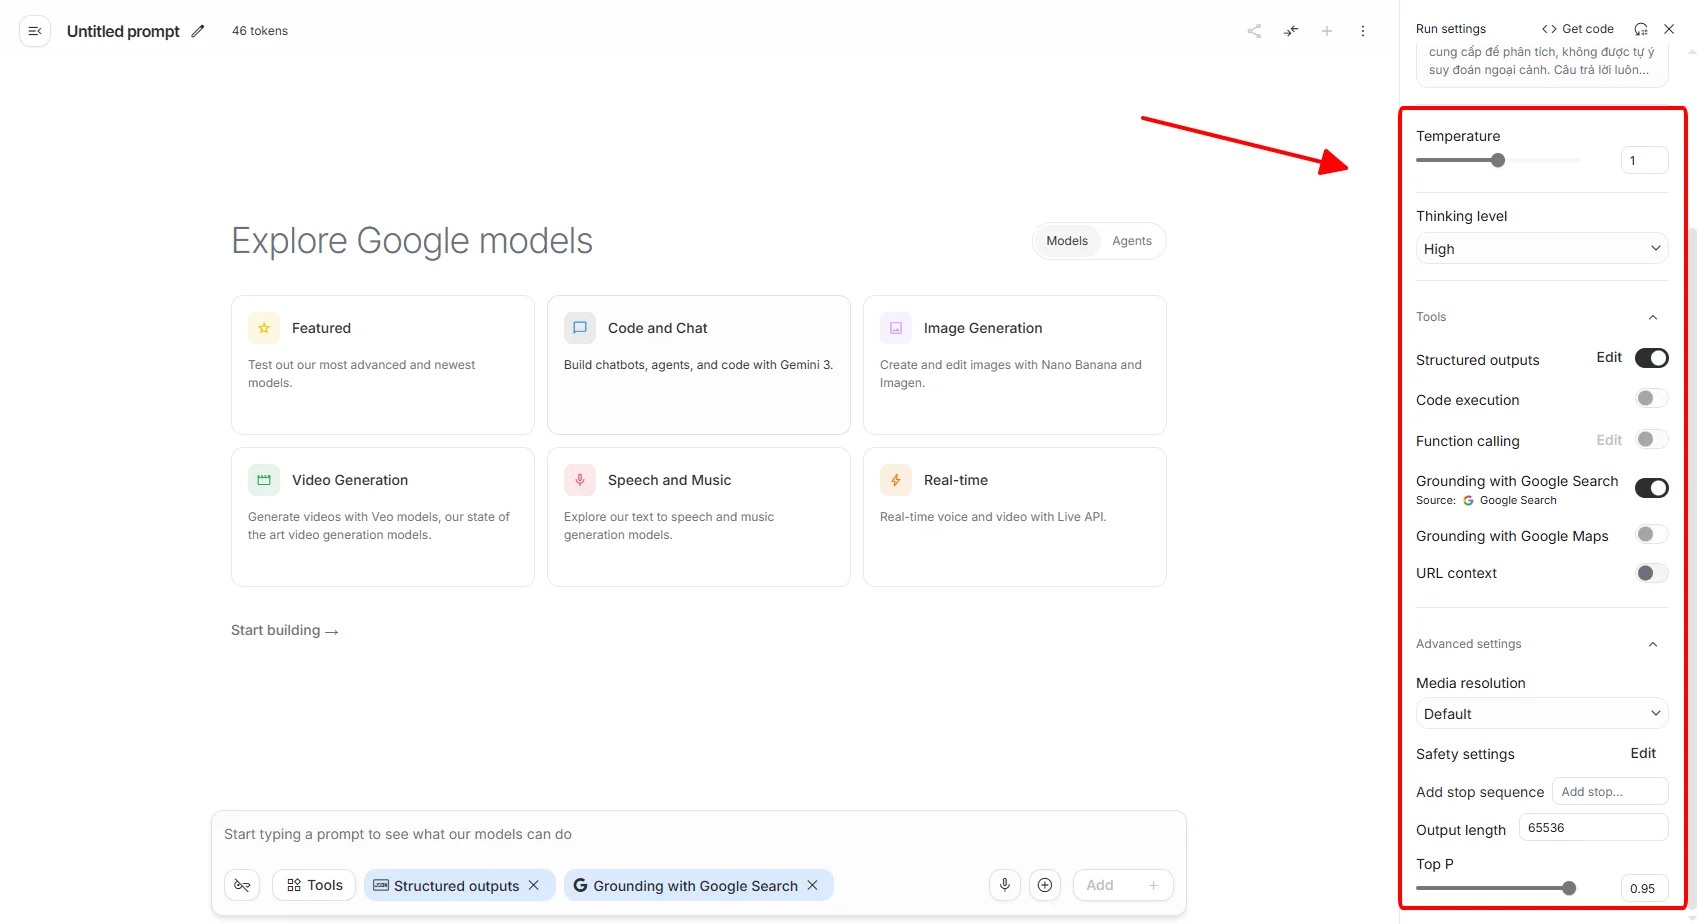Open the Code and Chat card
Viewport: 1699px width, 924px height.
tap(699, 365)
